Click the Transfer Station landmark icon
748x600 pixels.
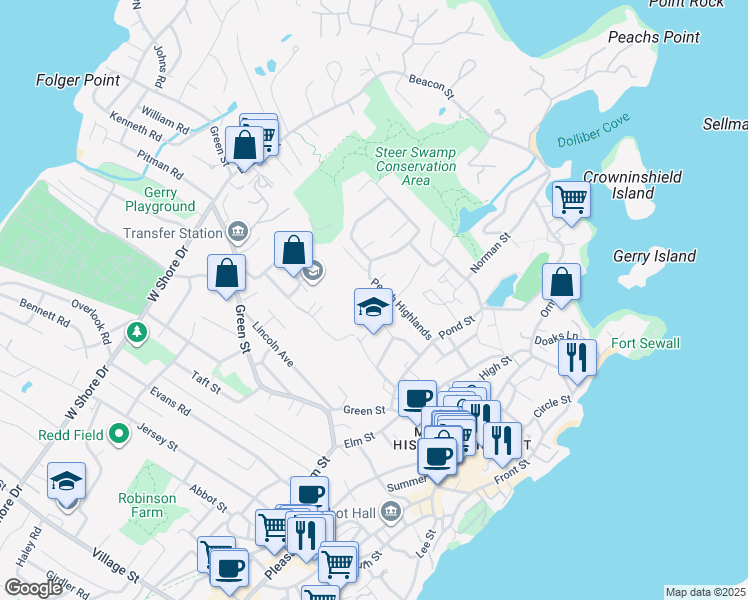238,232
